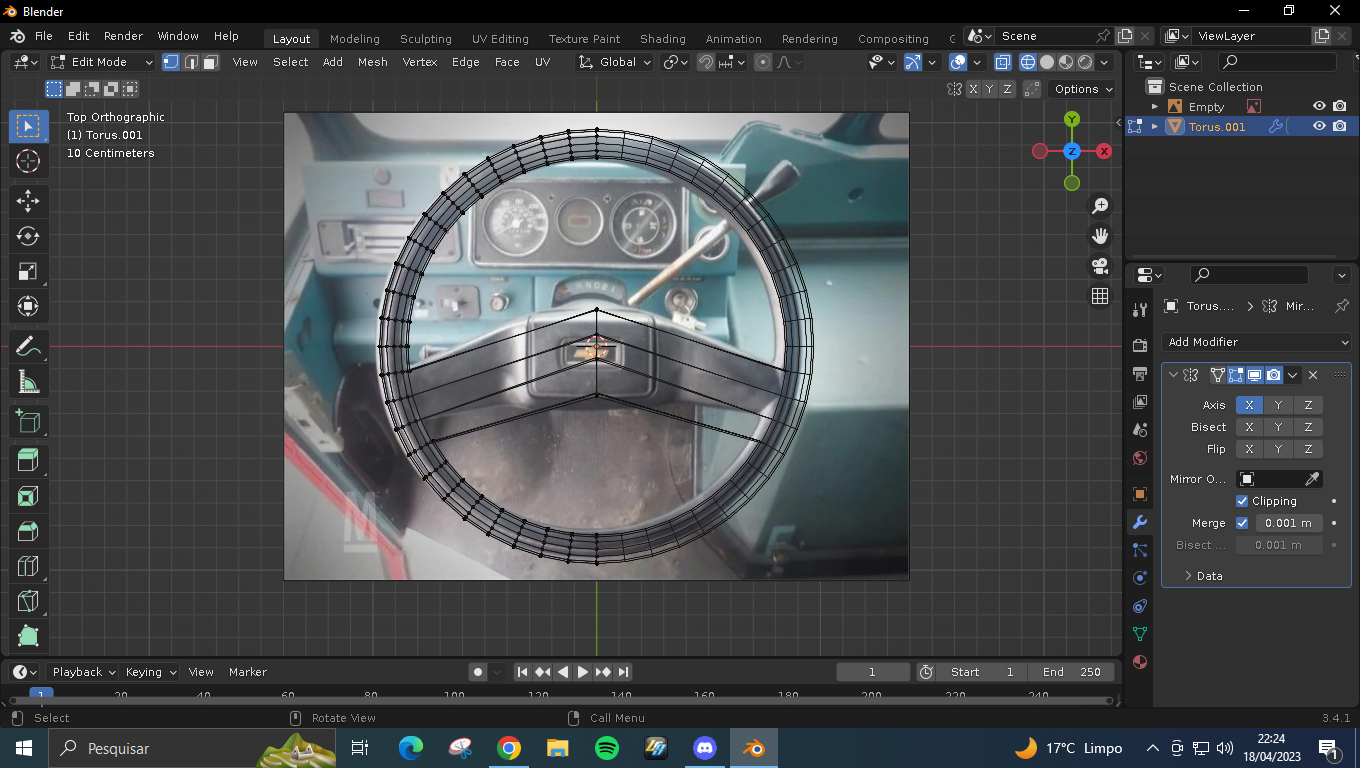
Task: Choose the Annotate pencil tool
Action: 28,346
